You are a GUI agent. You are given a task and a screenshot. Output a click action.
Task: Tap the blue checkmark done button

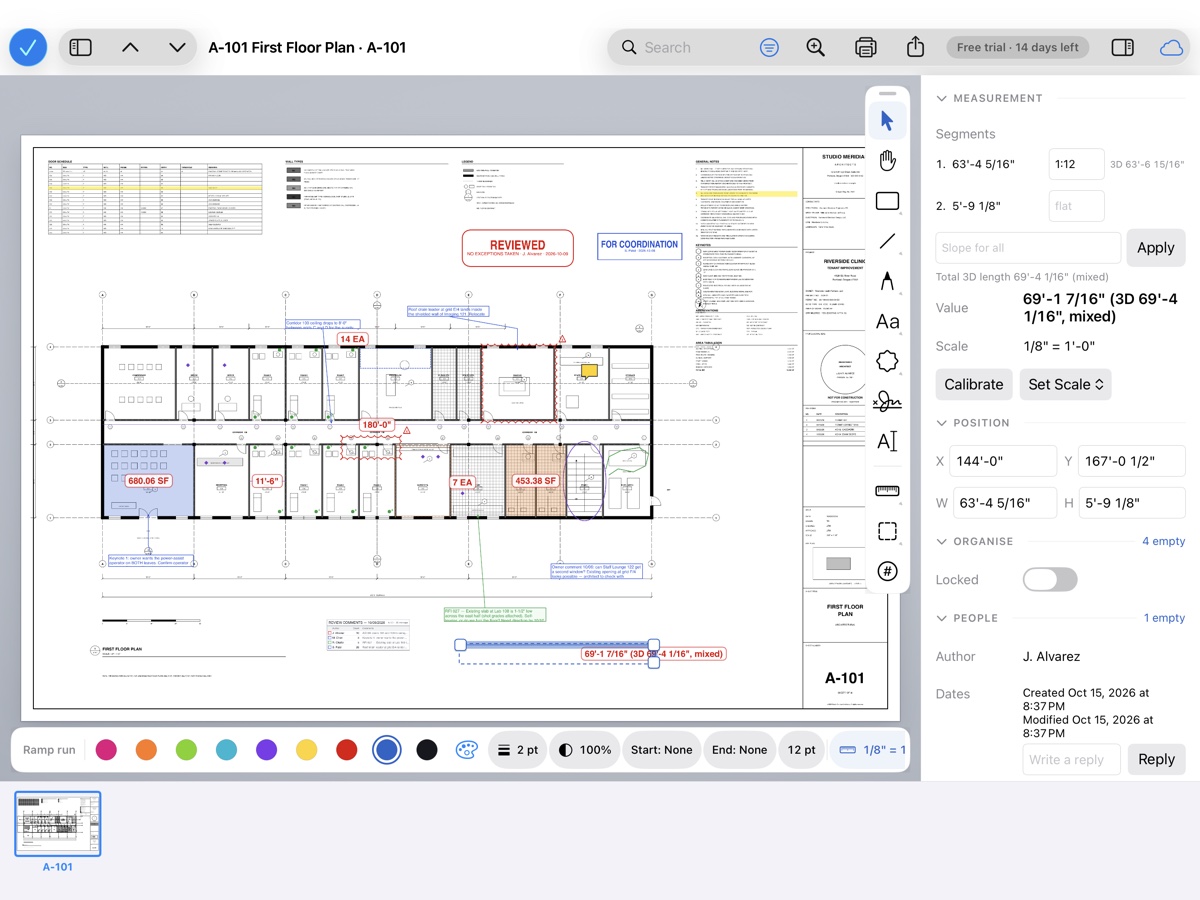coord(28,47)
